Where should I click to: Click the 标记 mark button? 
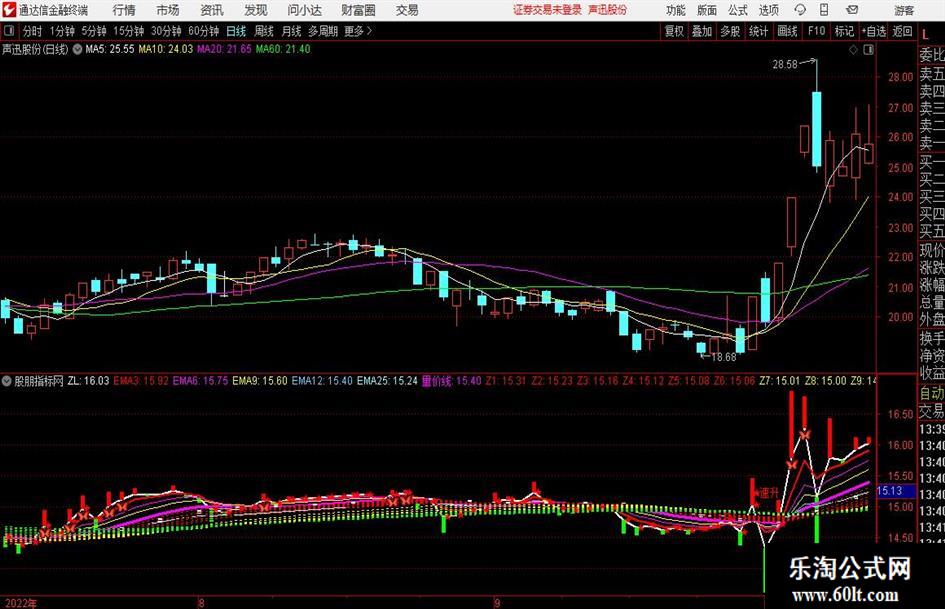click(844, 31)
